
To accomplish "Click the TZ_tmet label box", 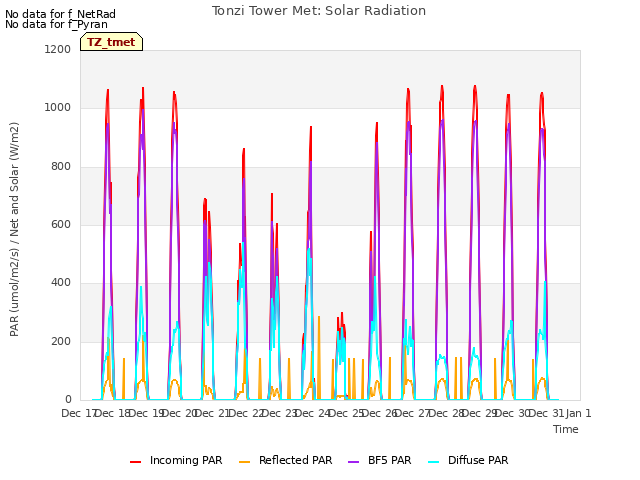I will [111, 42].
